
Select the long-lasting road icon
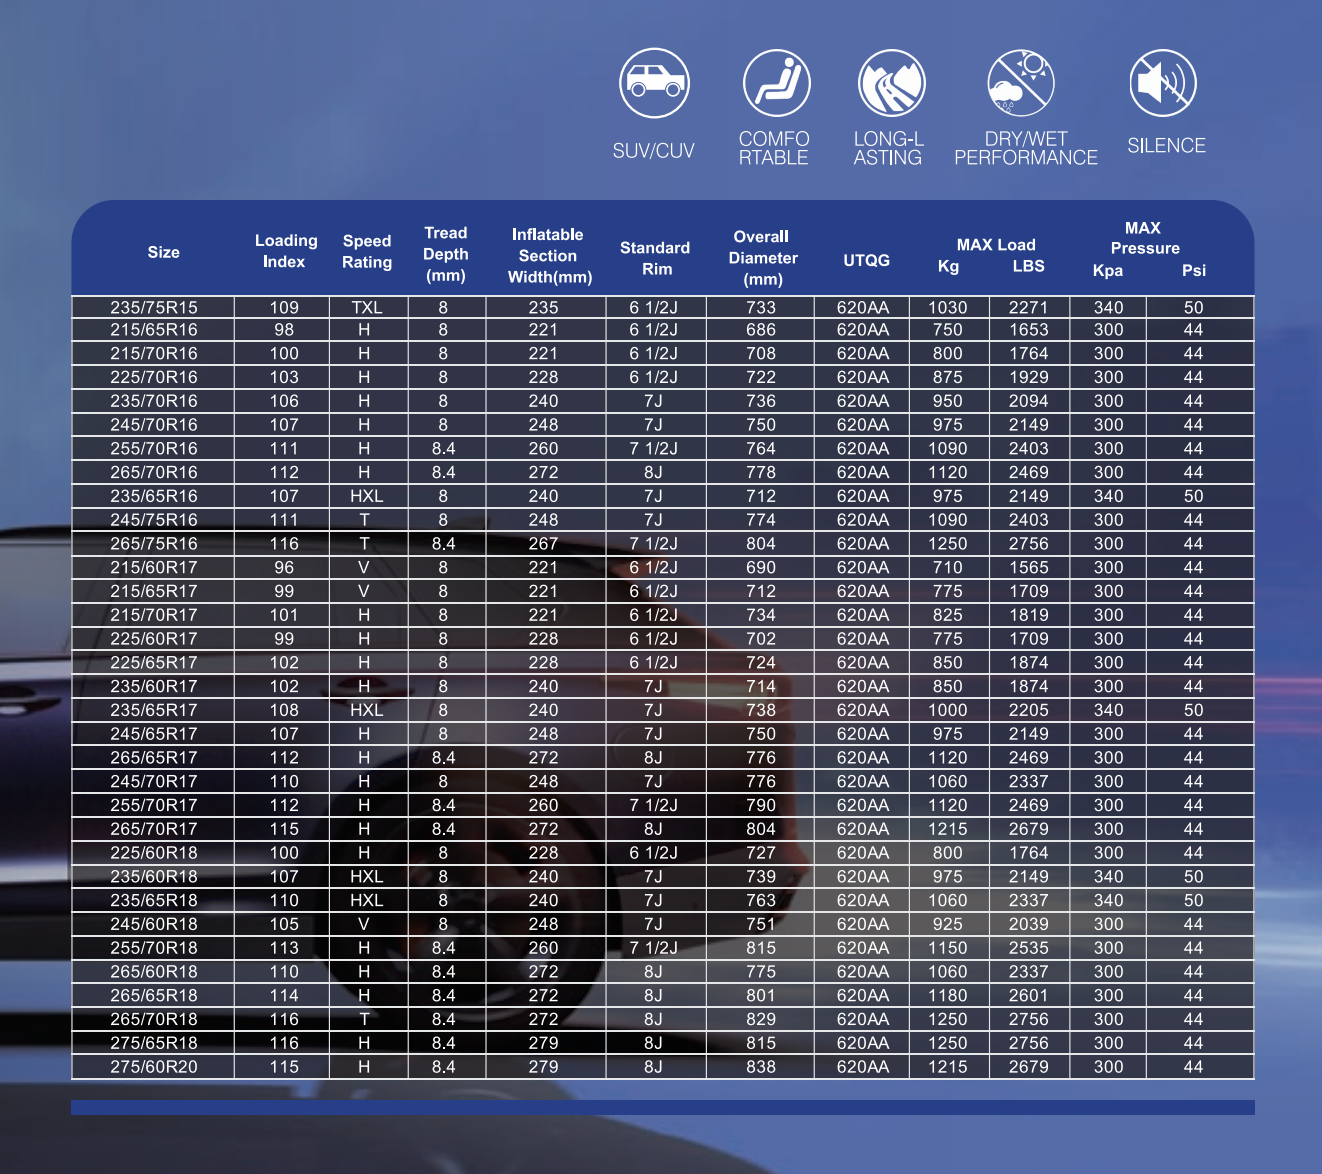point(891,83)
